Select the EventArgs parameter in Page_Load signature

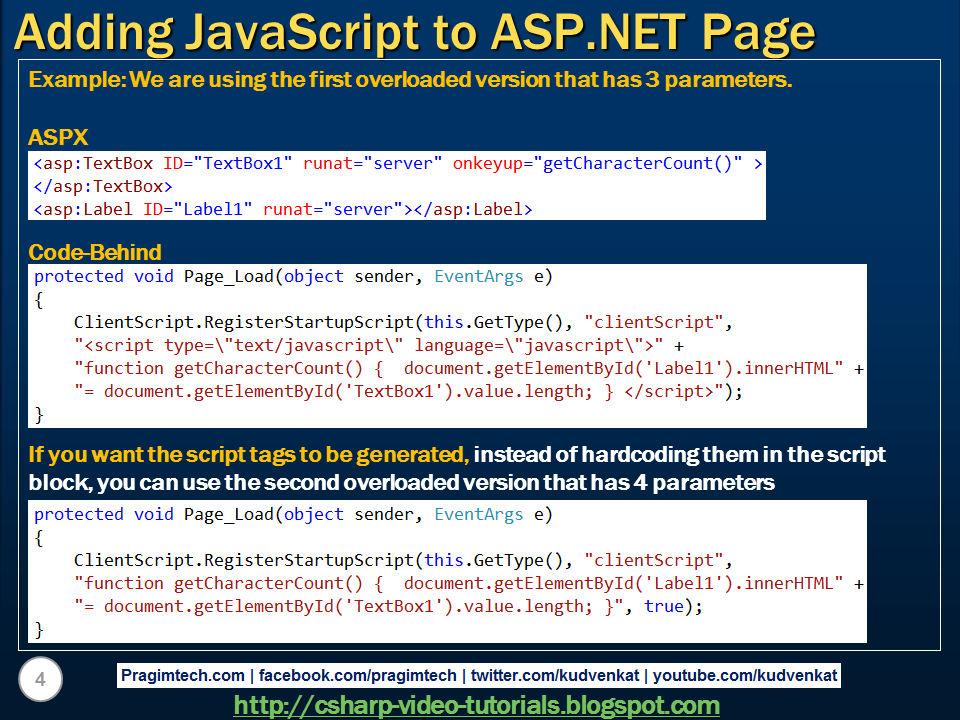click(475, 275)
